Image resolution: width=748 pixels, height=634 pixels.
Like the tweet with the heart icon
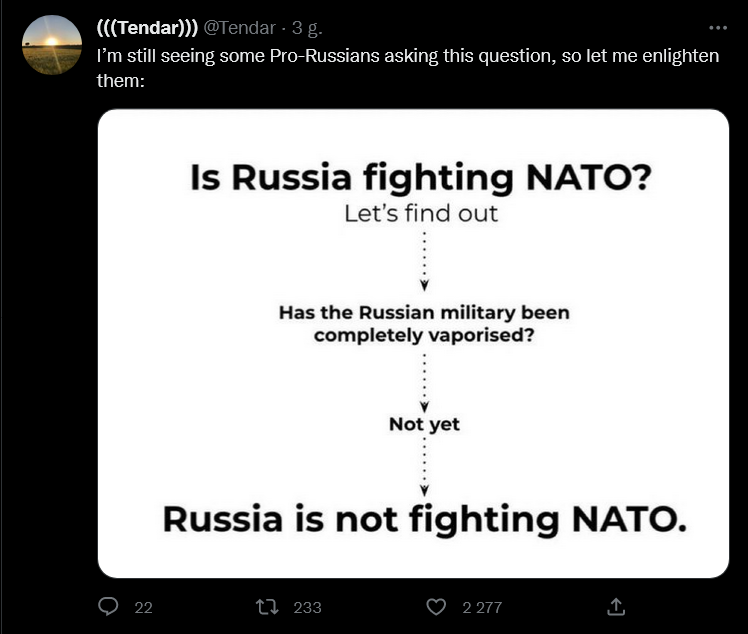[x=436, y=607]
